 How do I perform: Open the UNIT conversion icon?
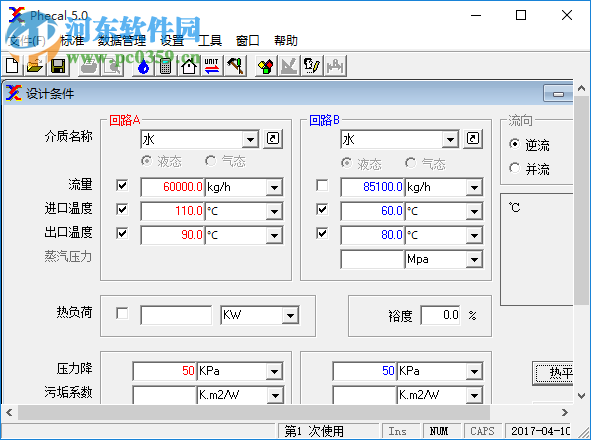(x=212, y=66)
